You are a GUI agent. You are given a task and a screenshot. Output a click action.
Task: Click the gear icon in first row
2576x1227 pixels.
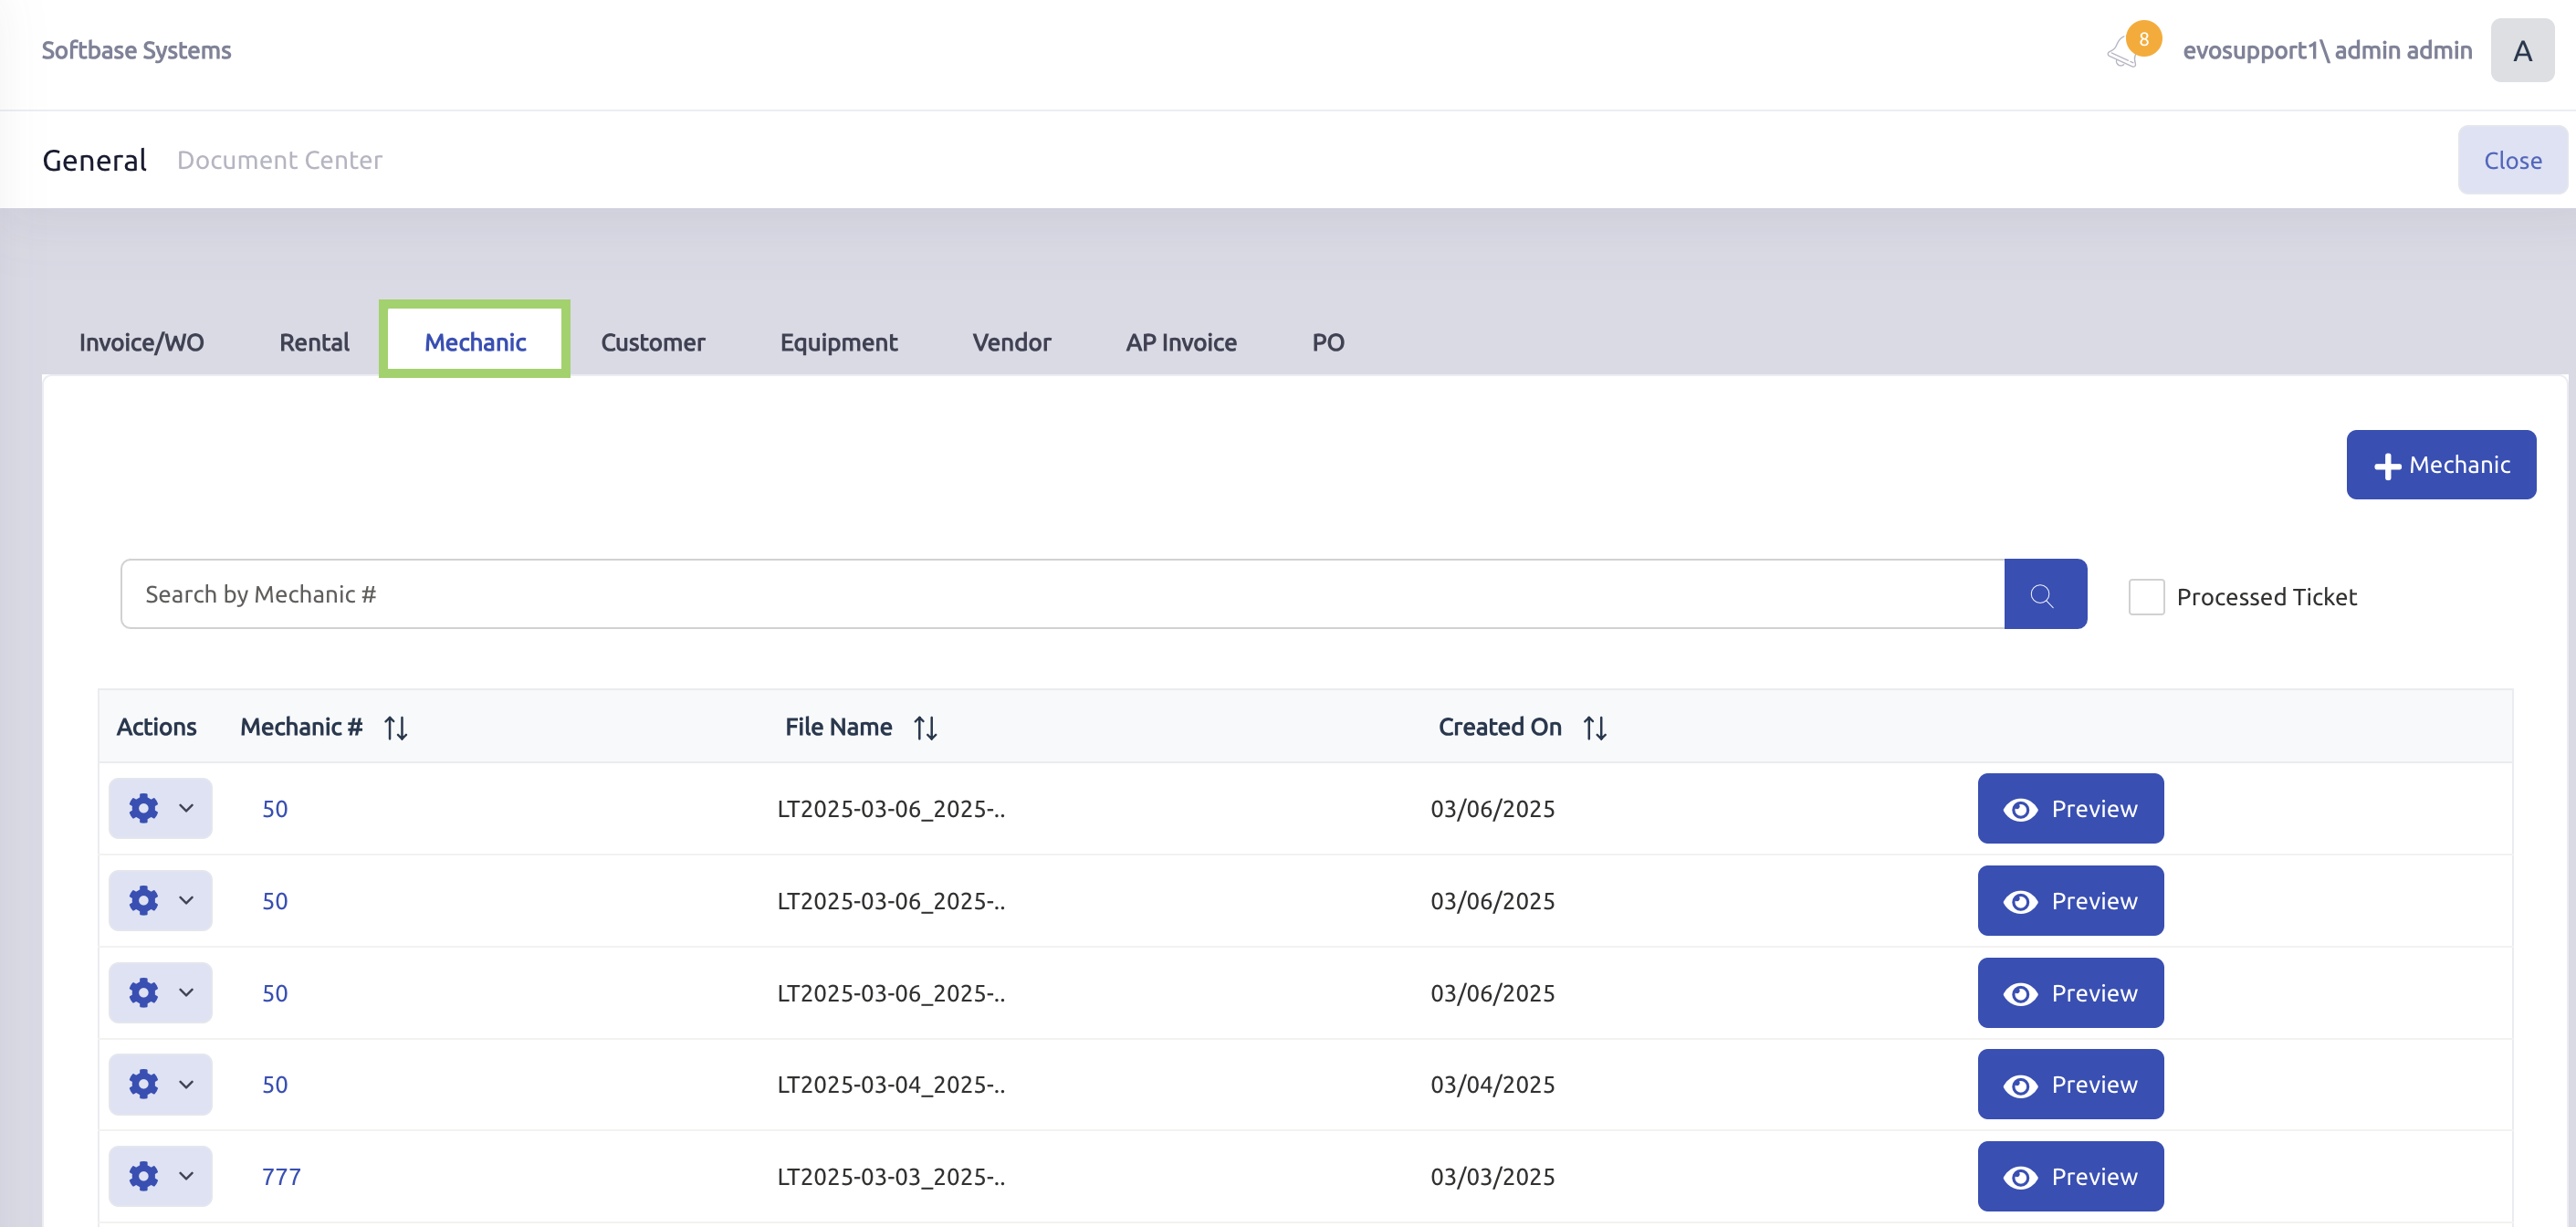(x=144, y=808)
